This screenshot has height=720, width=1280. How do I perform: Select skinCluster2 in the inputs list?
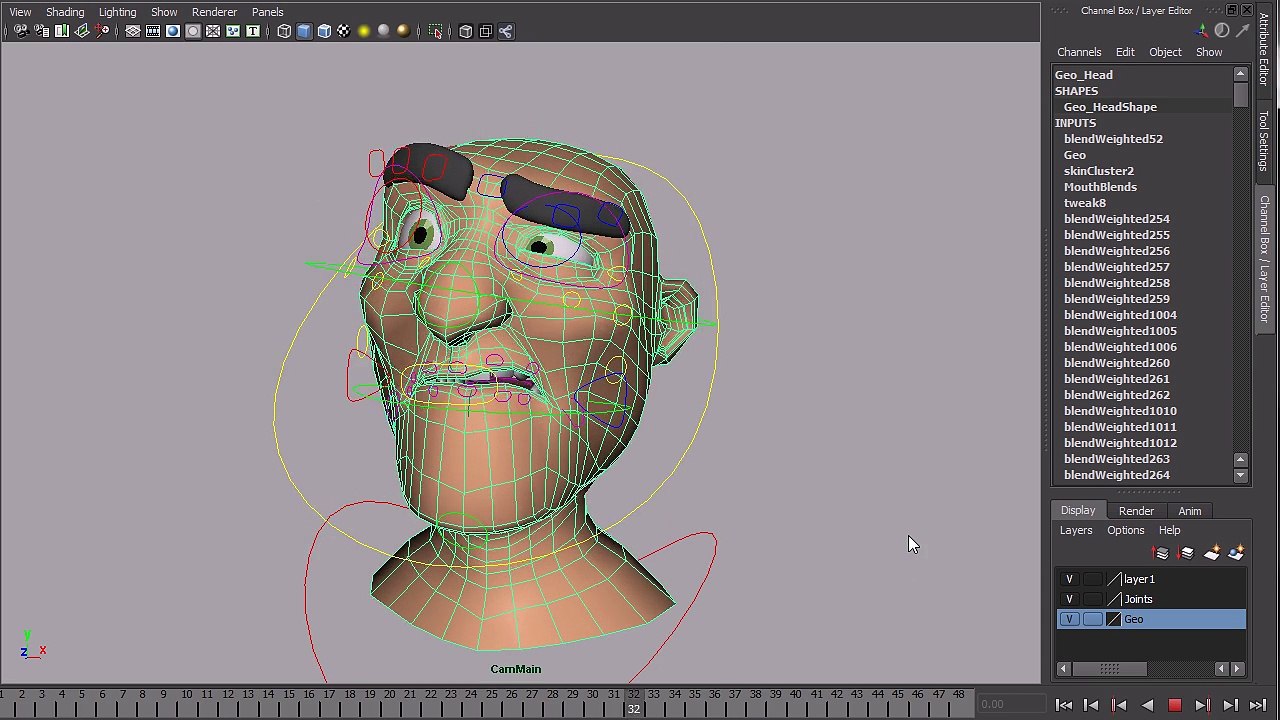tap(1099, 171)
